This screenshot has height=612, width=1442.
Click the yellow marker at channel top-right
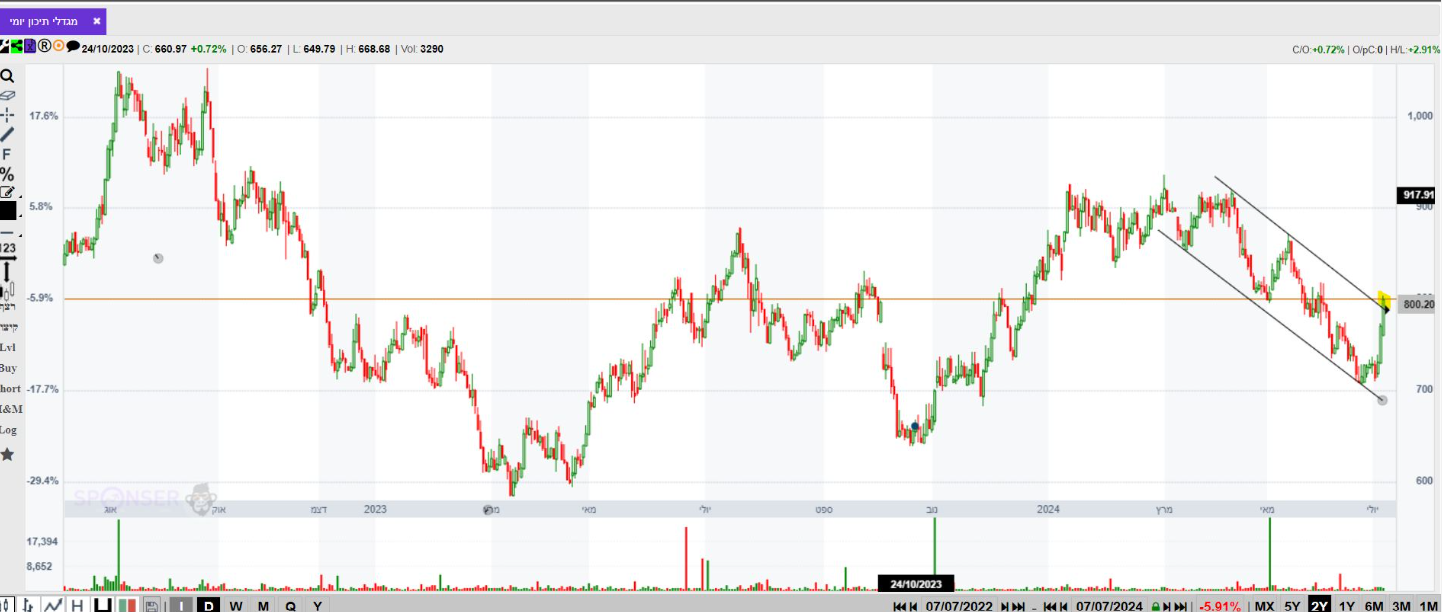pyautogui.click(x=1384, y=298)
